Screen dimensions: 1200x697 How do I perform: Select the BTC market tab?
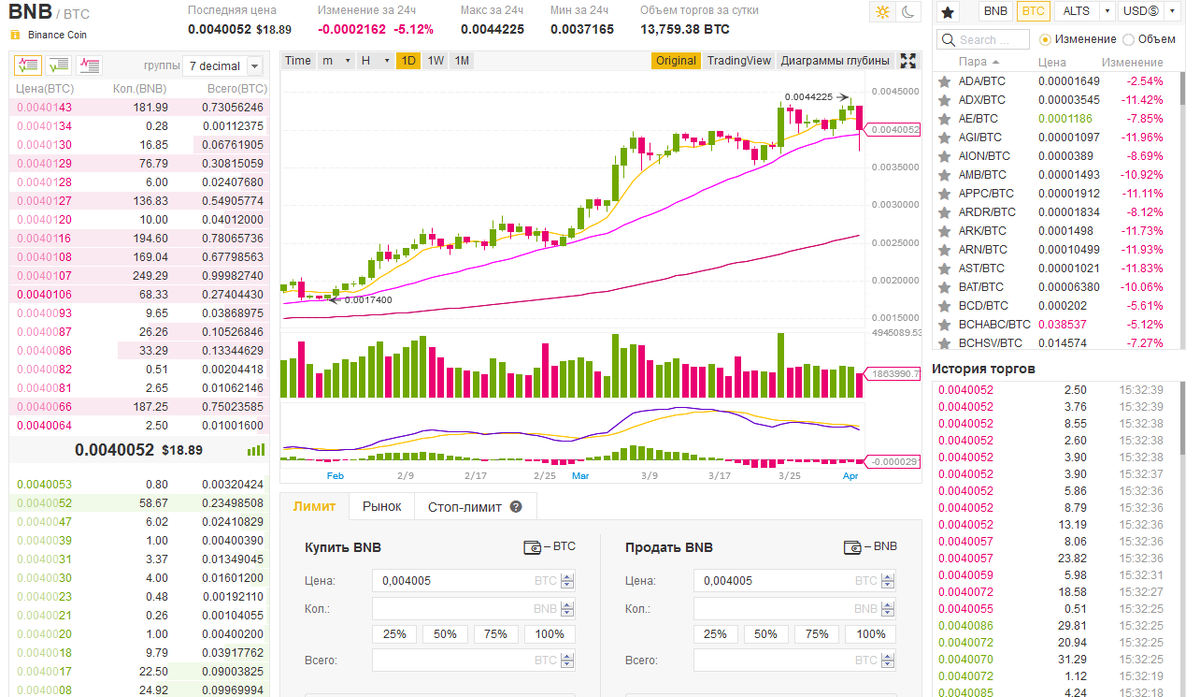click(1033, 12)
